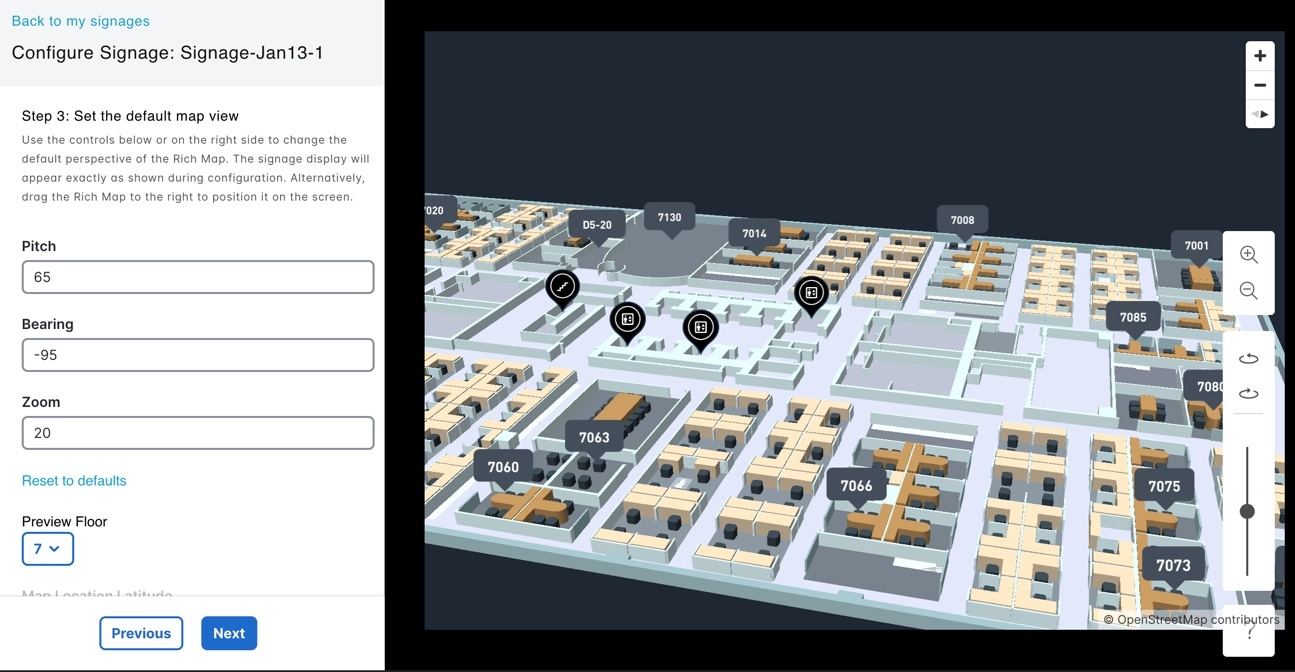Click the Zoom input field
The height and width of the screenshot is (672, 1295).
tap(198, 433)
